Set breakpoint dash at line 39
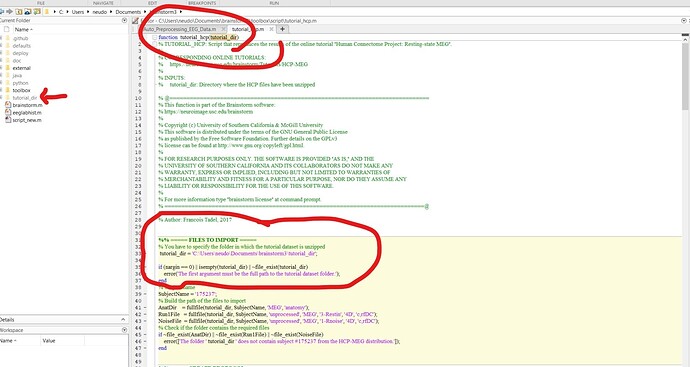Screen dimensions: 690x367 coord(145,294)
